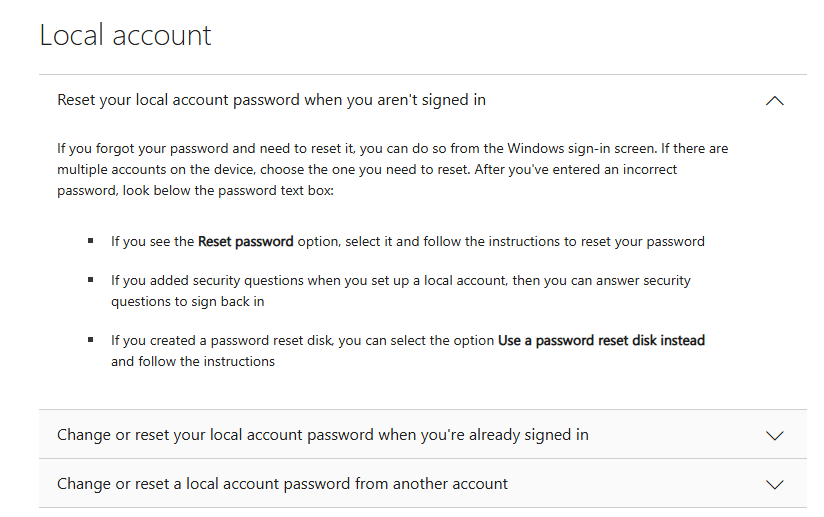Click the line "and follow the instructions"
This screenshot has height=517, width=824.
coord(193,361)
